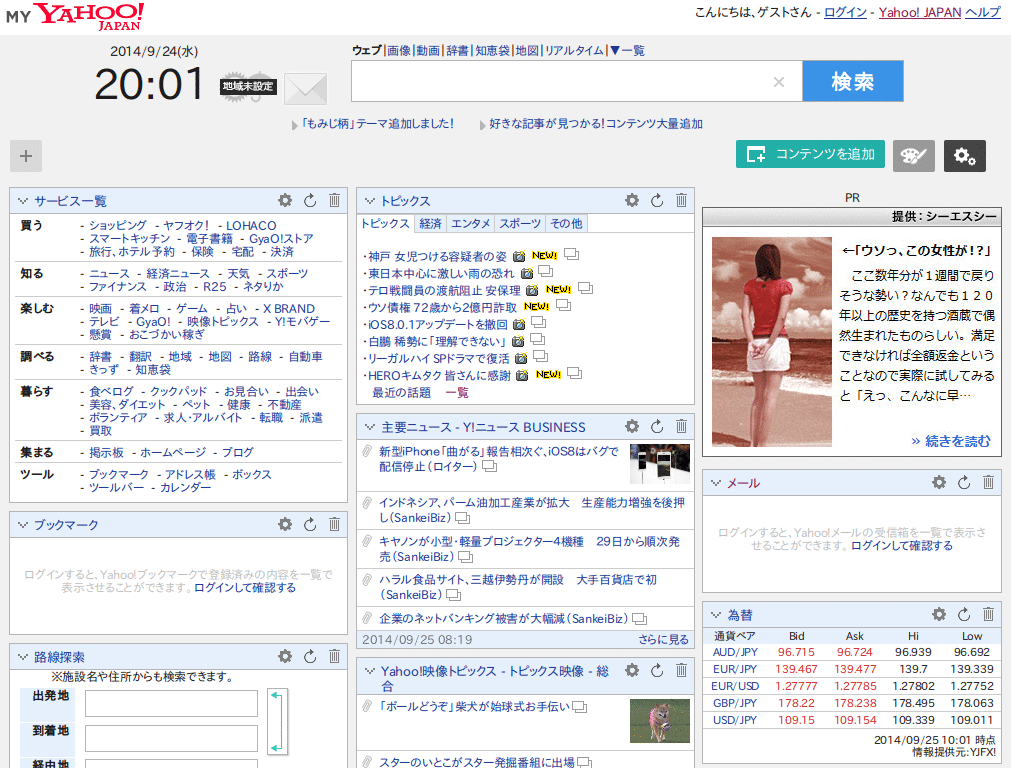Reload the 主要ニュース panel
This screenshot has height=768, width=1024.
pyautogui.click(x=656, y=426)
